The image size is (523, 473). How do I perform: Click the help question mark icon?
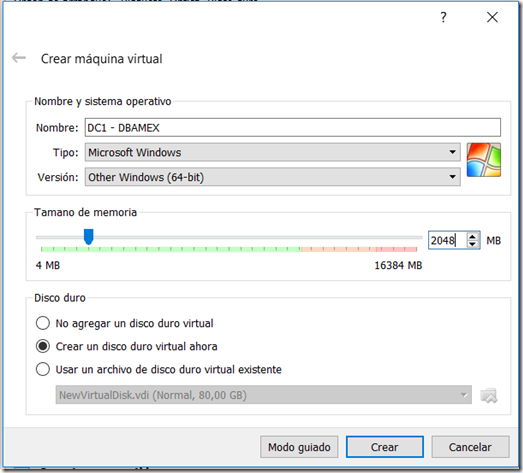[443, 17]
